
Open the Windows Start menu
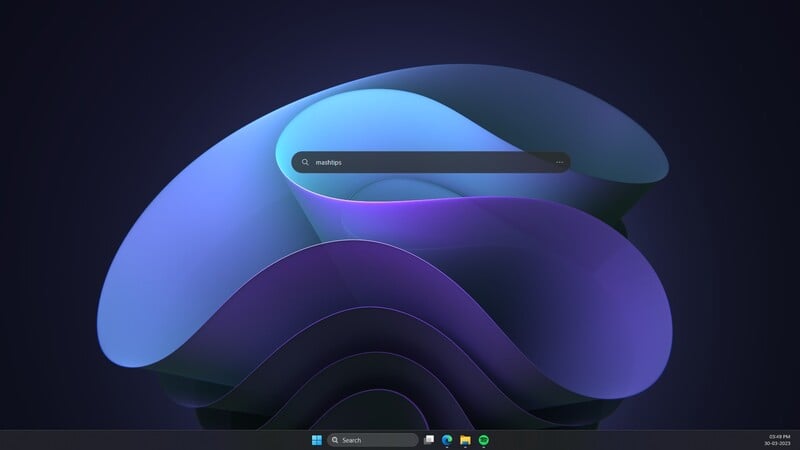[317, 440]
